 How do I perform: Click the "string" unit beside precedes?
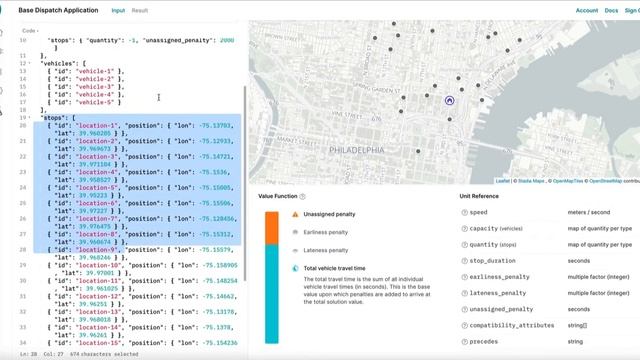click(575, 342)
